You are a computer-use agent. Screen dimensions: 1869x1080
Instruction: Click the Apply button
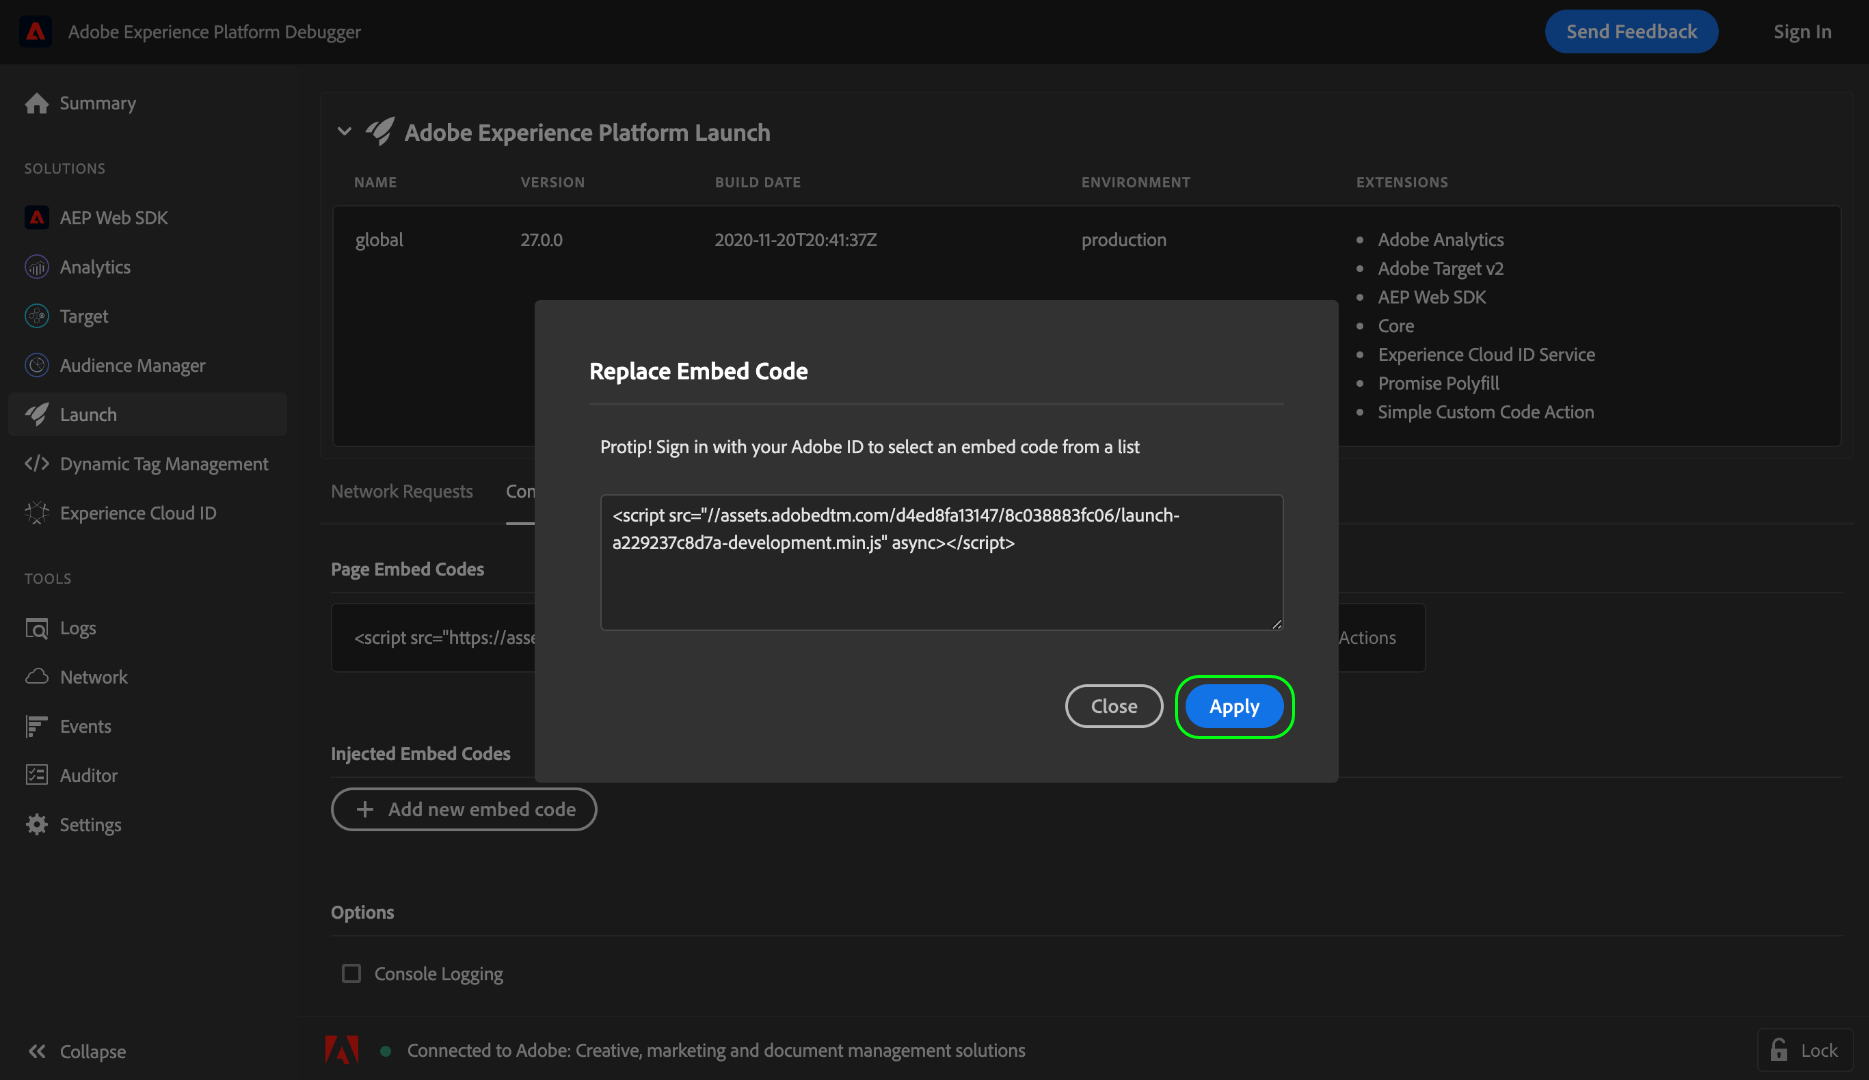pos(1234,706)
